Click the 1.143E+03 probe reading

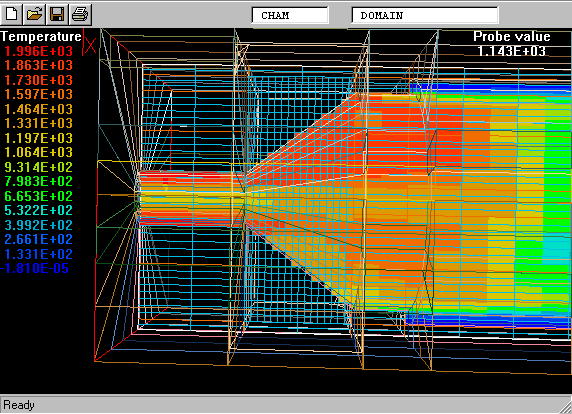coord(511,51)
